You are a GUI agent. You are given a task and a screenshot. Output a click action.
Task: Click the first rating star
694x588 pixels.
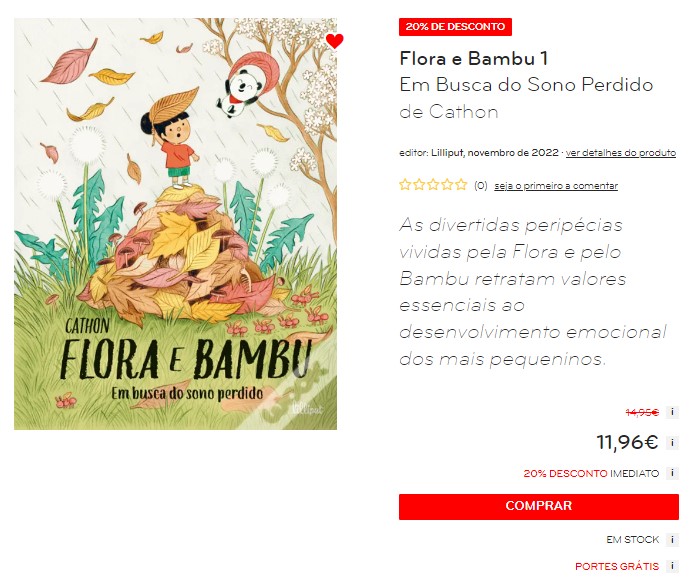405,184
